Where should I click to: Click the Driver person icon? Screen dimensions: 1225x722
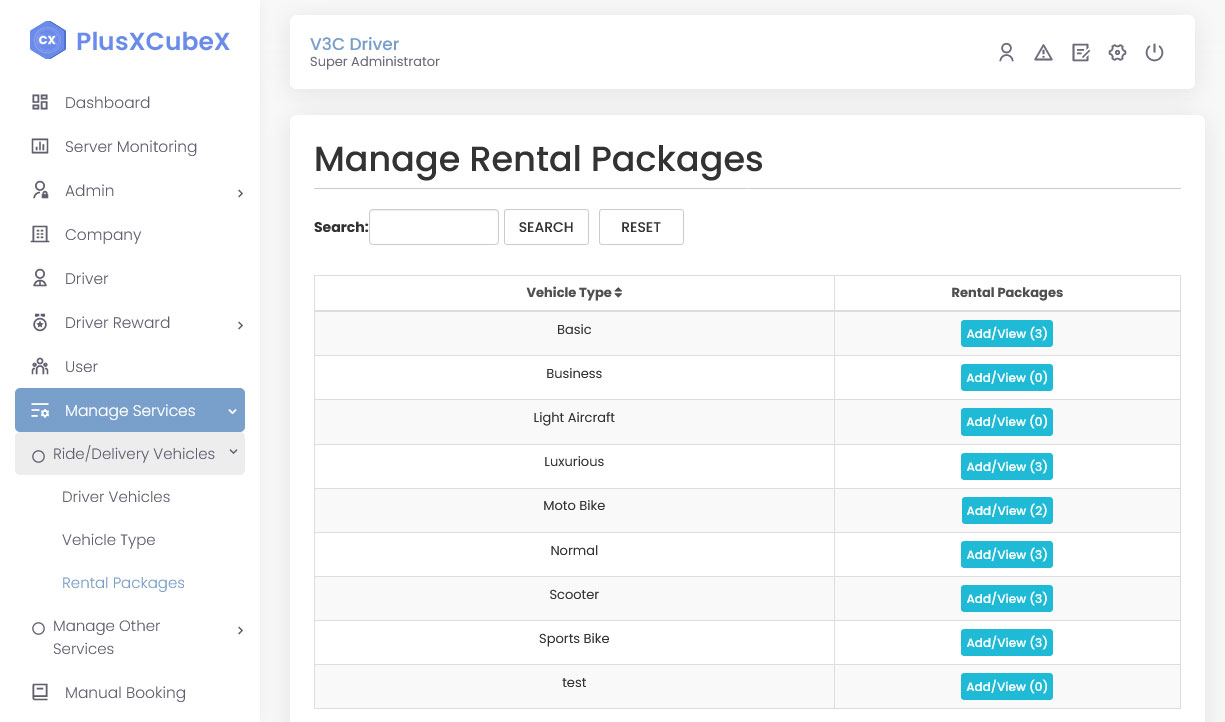tap(40, 278)
